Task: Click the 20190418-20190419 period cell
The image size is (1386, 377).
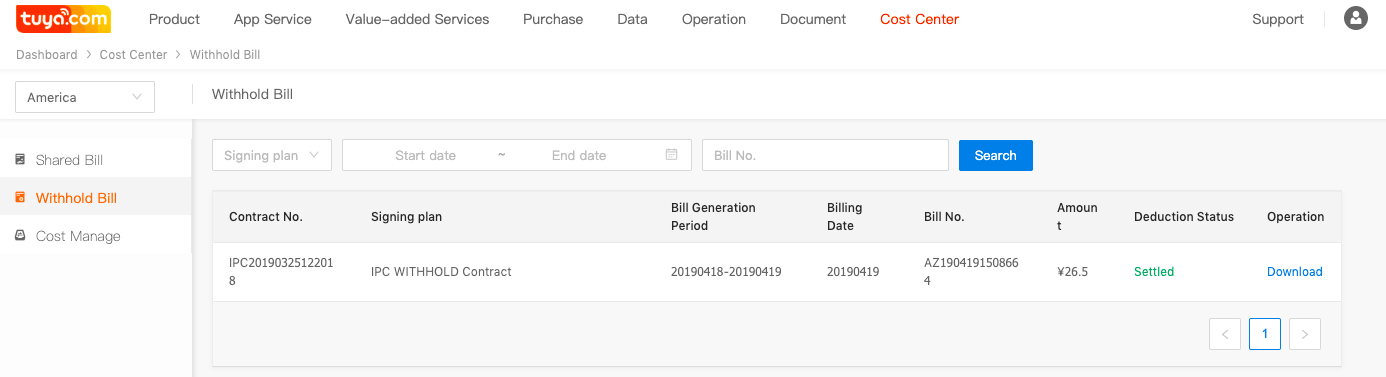Action: pos(726,272)
